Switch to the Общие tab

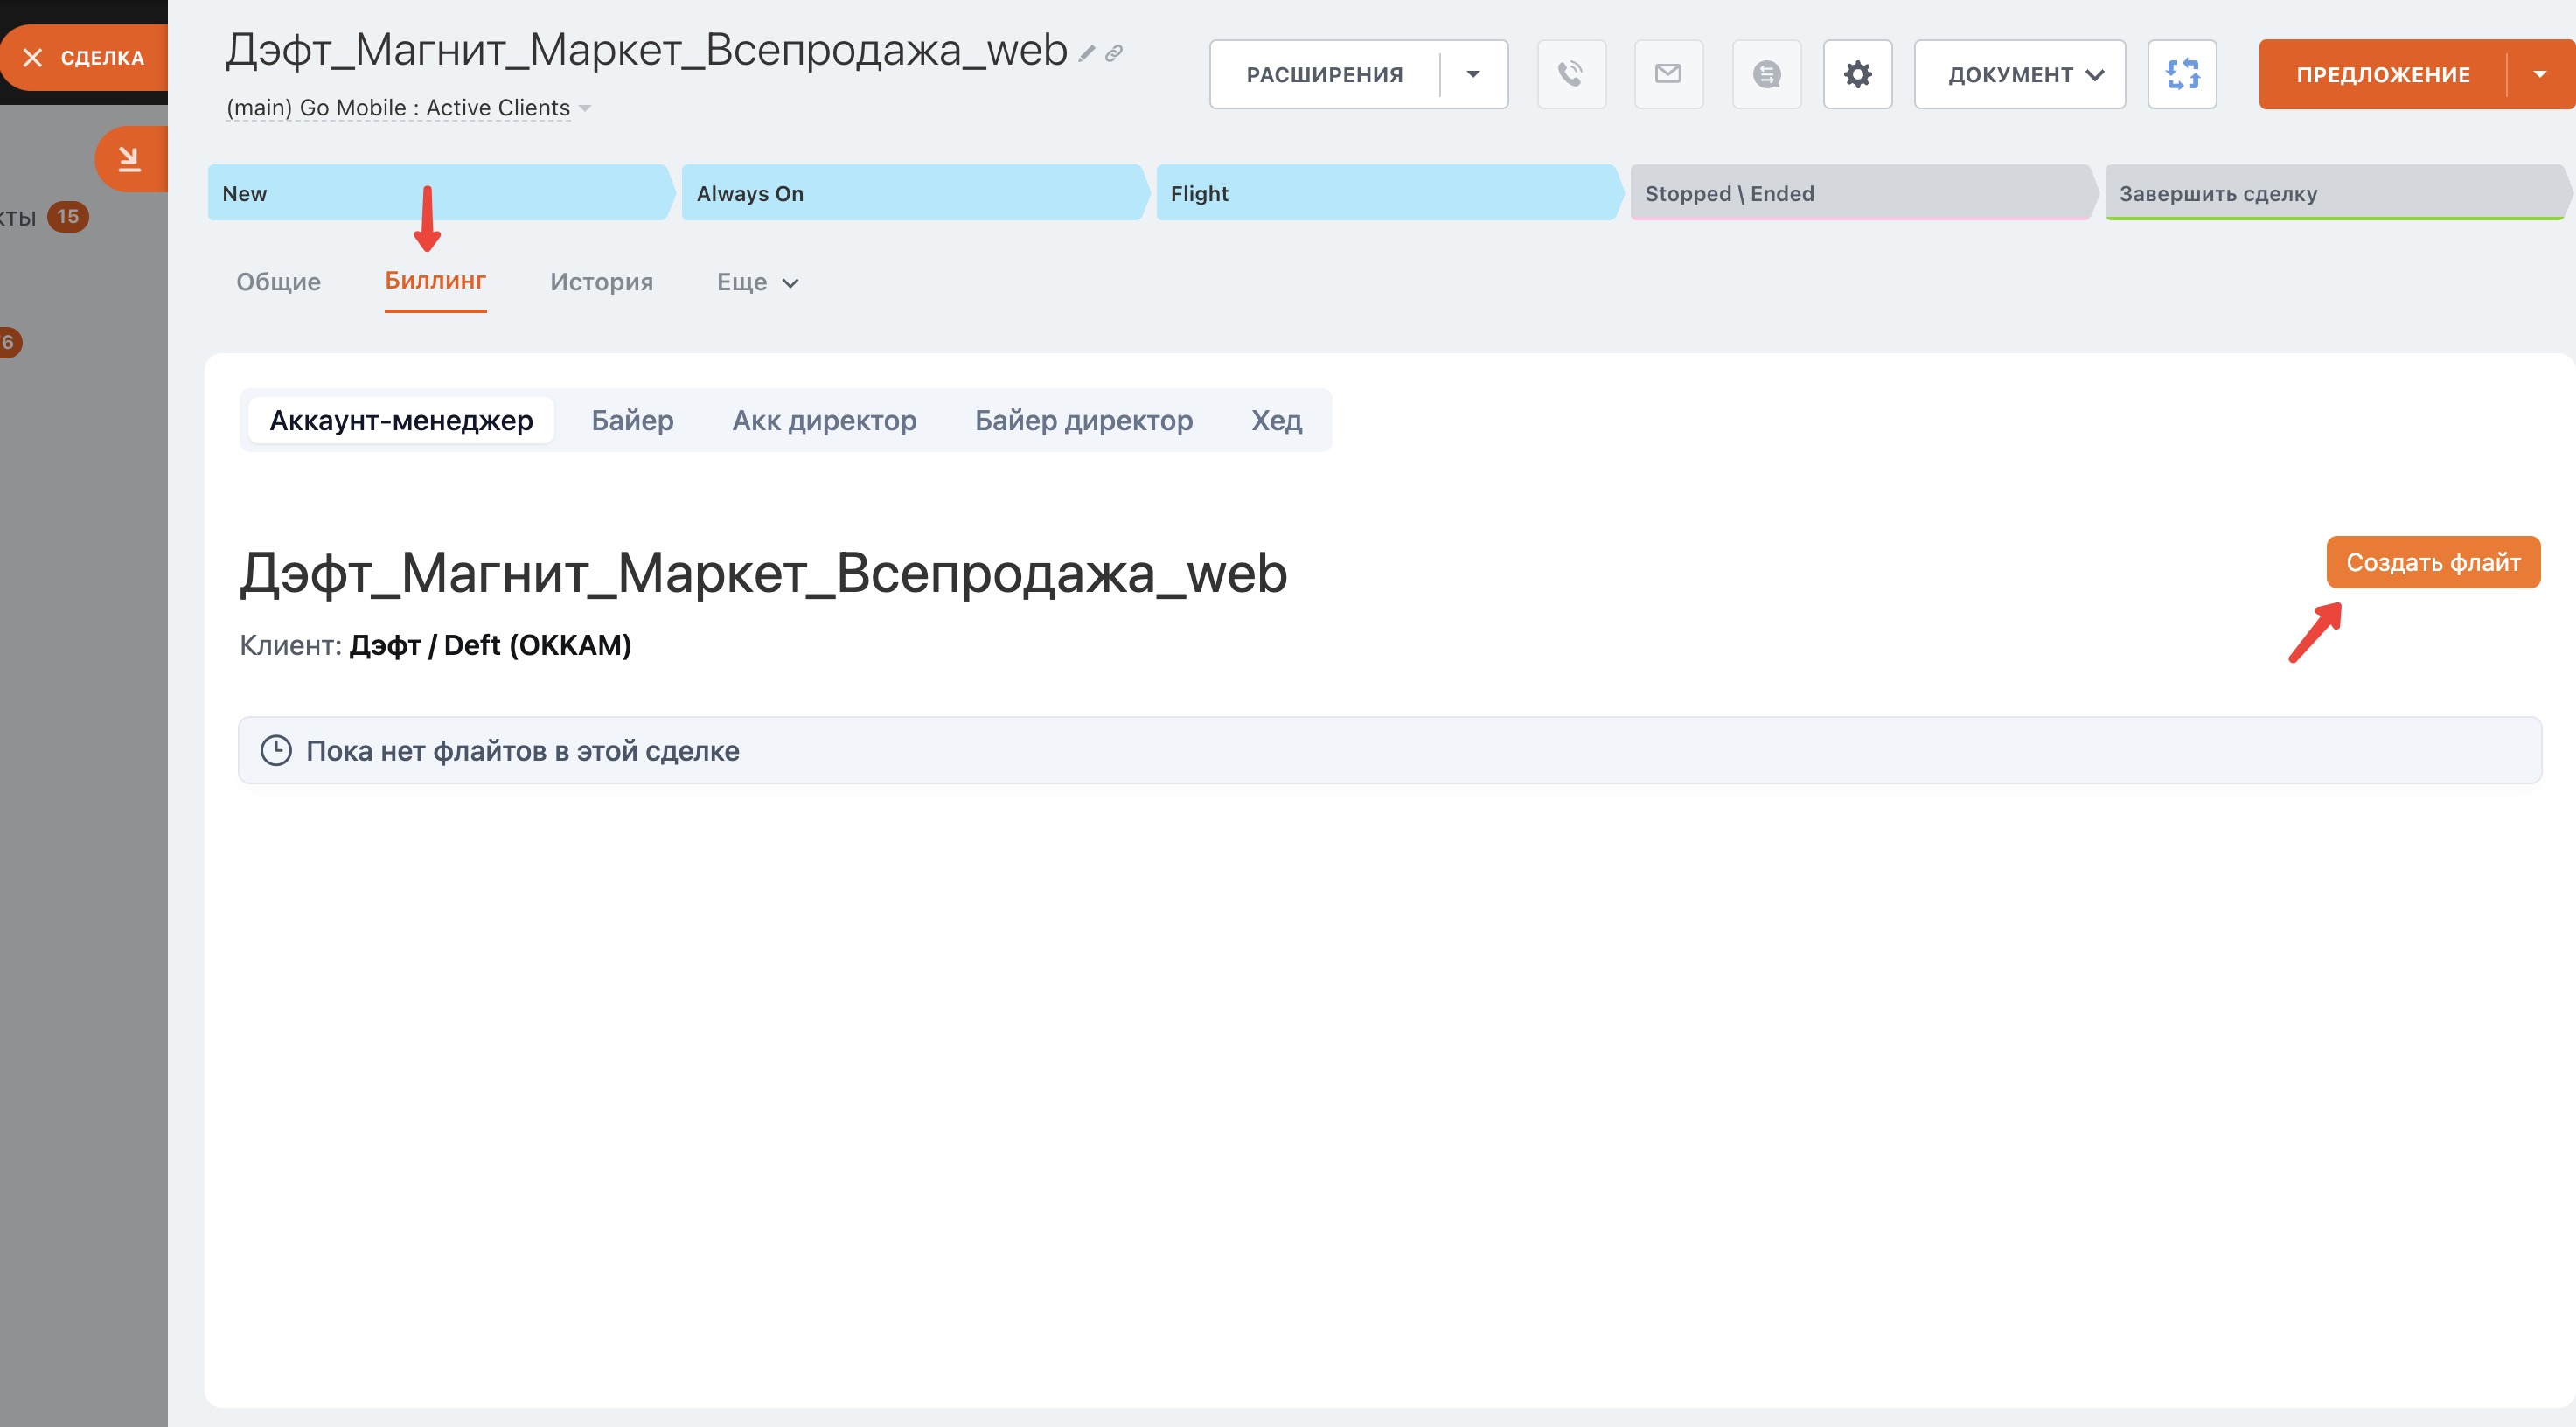278,282
